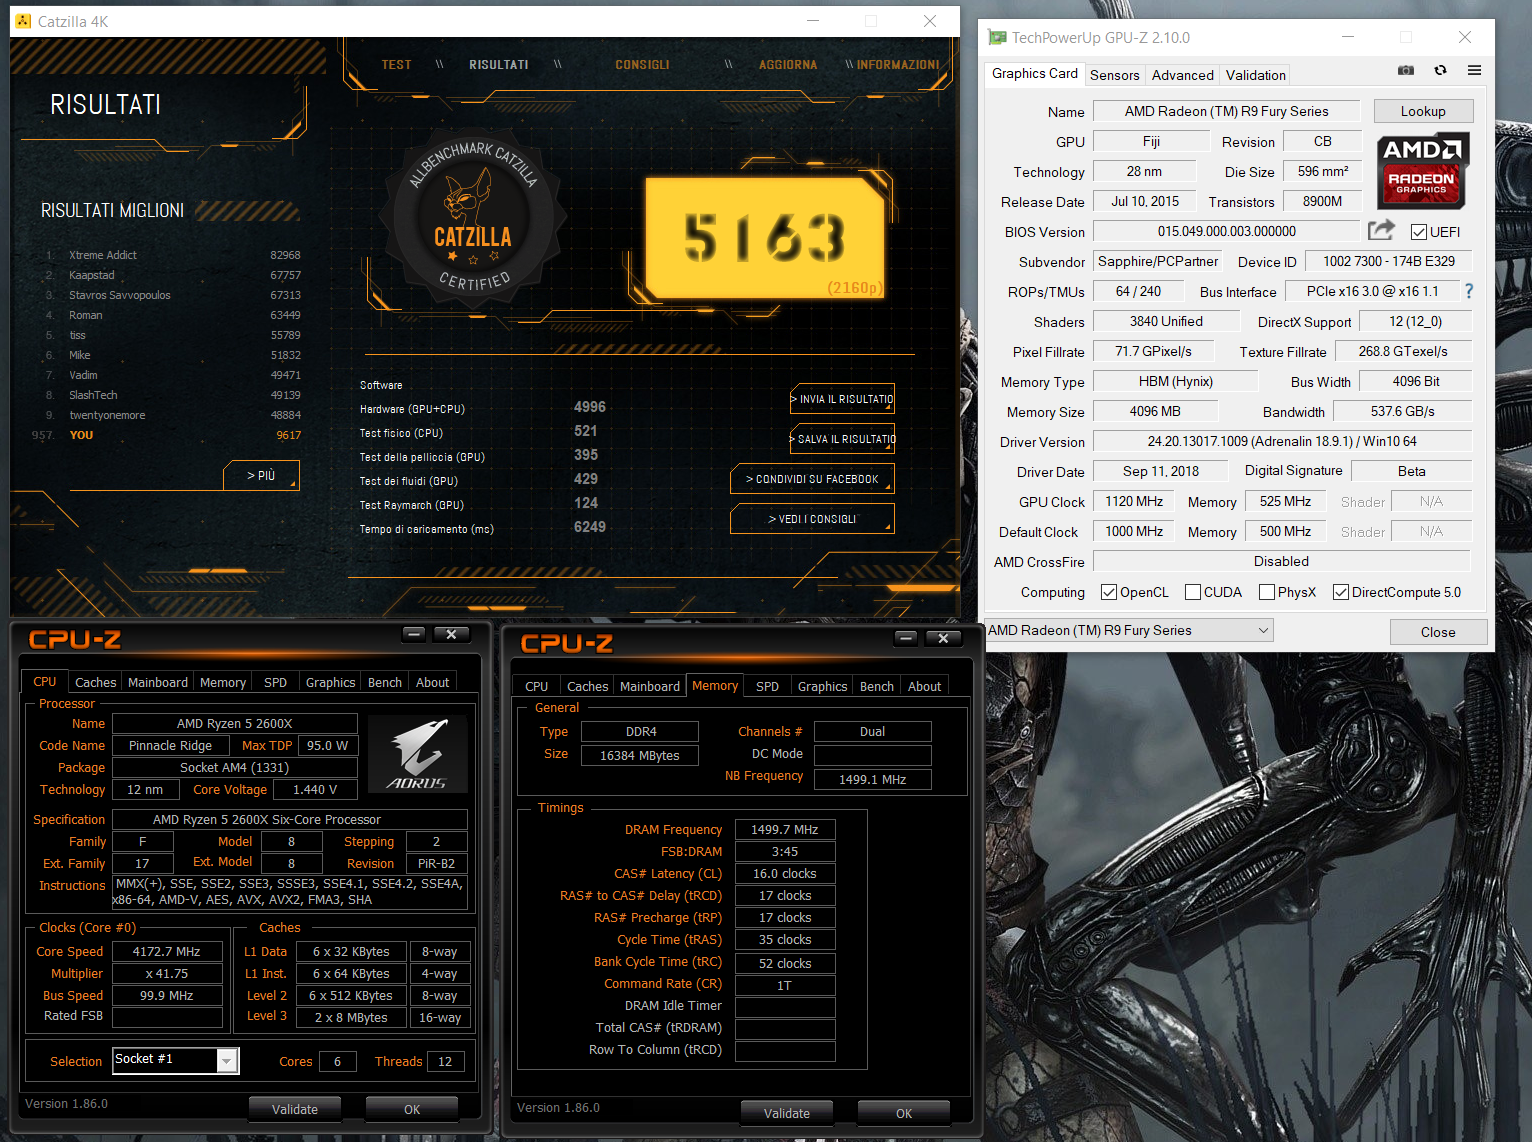Open Graphics tab in left CPU-Z window
Screen dimensions: 1532x1142
pyautogui.click(x=330, y=682)
